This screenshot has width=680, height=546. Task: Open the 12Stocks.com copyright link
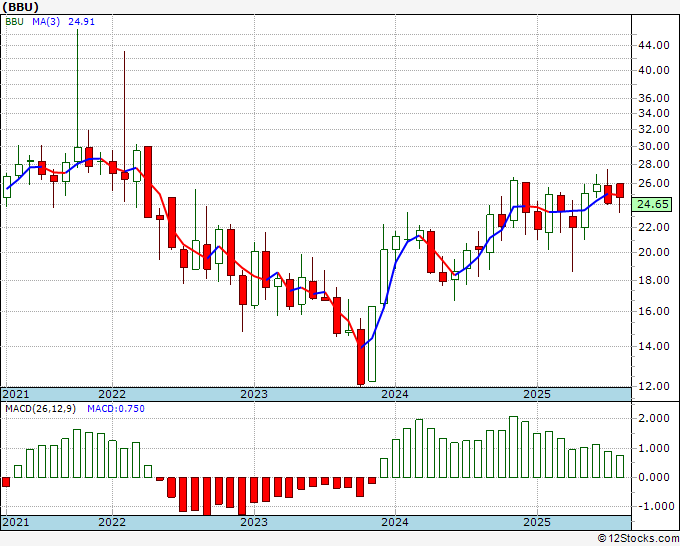pyautogui.click(x=638, y=539)
